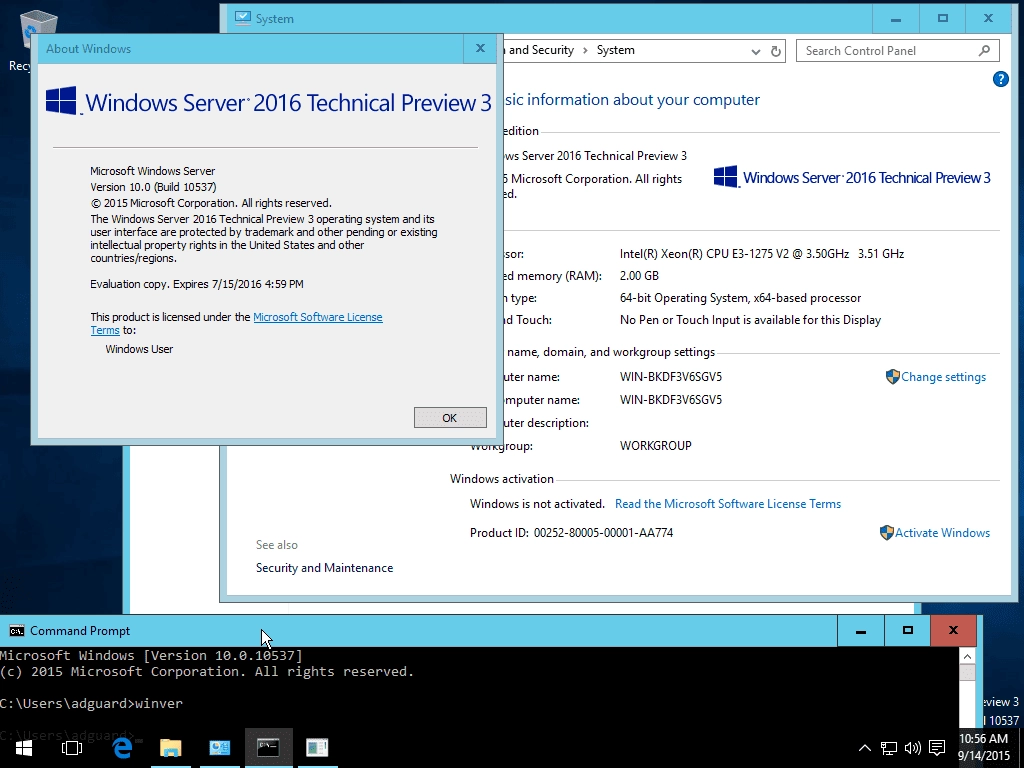Open Read the Microsoft Software License Terms

pyautogui.click(x=728, y=504)
